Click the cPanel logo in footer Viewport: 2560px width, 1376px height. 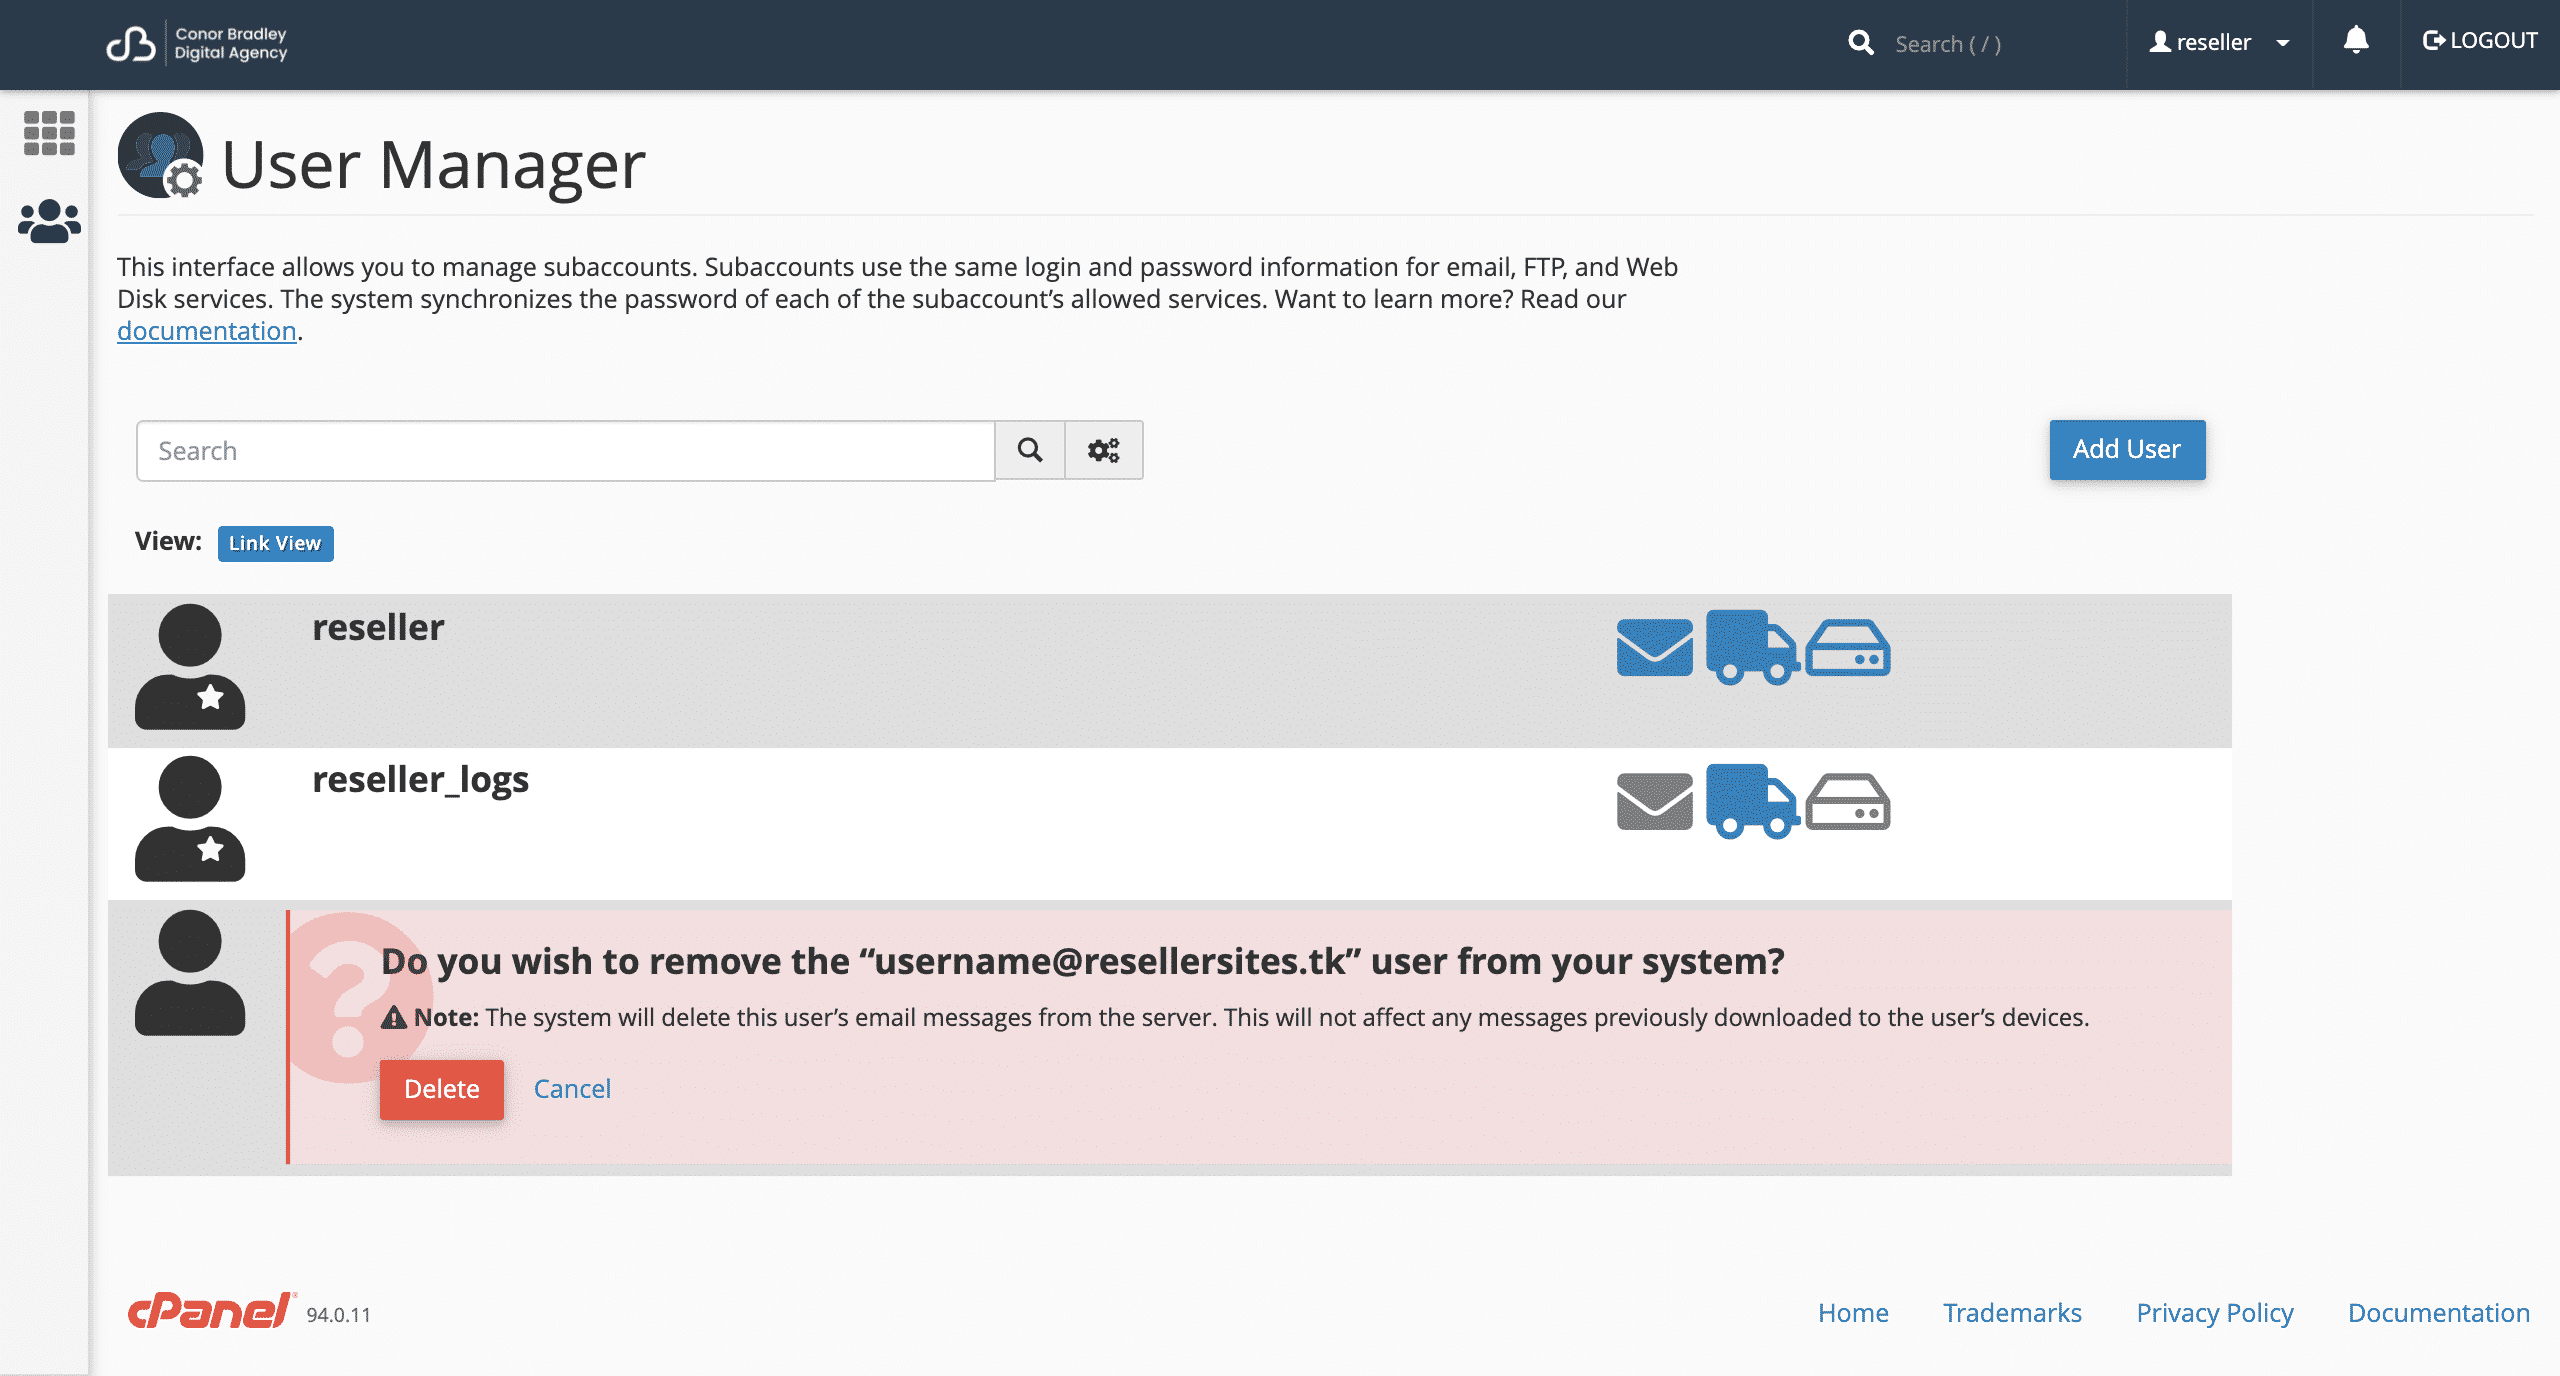pyautogui.click(x=211, y=1311)
